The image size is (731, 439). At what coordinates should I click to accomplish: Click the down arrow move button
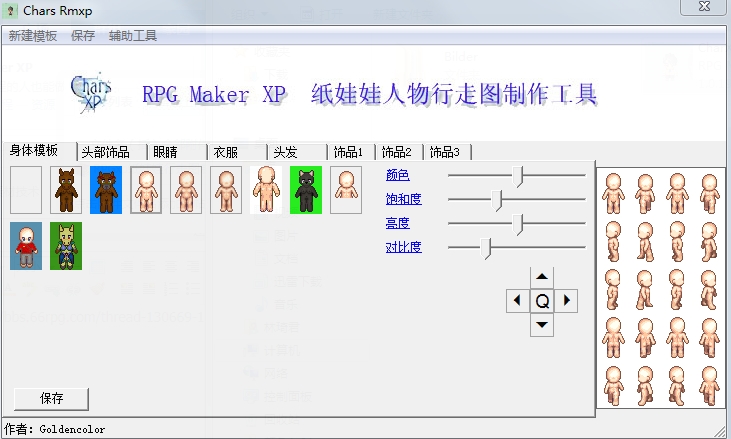tap(542, 325)
